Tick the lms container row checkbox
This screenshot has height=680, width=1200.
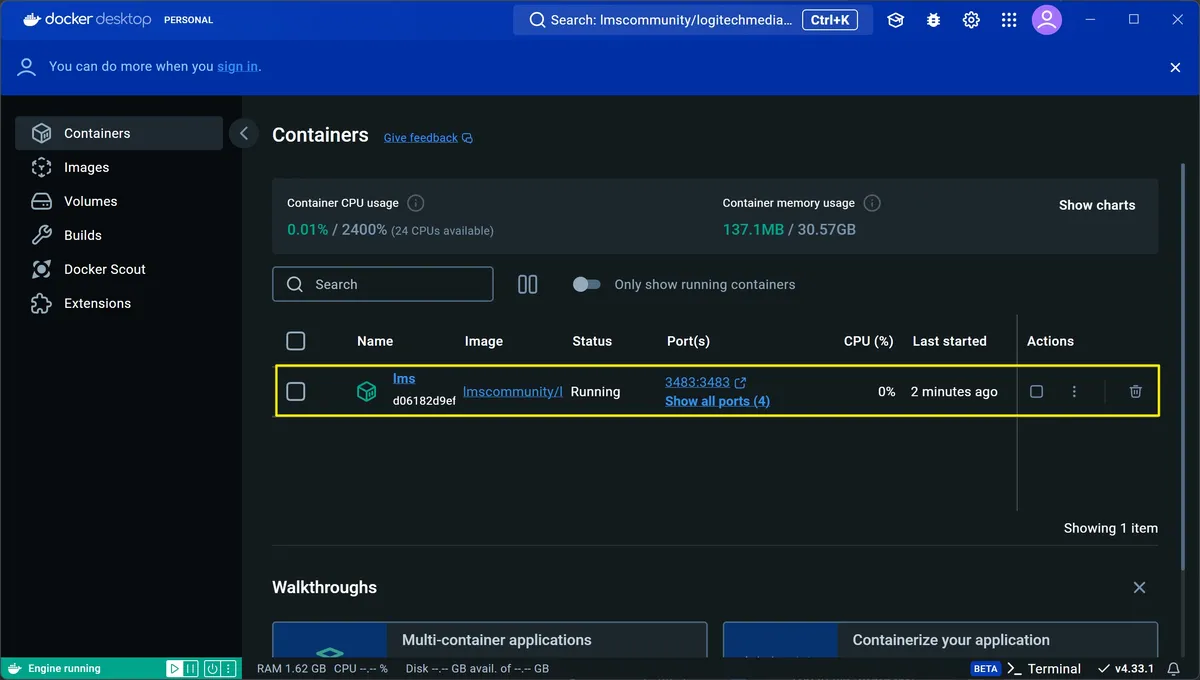pos(296,392)
